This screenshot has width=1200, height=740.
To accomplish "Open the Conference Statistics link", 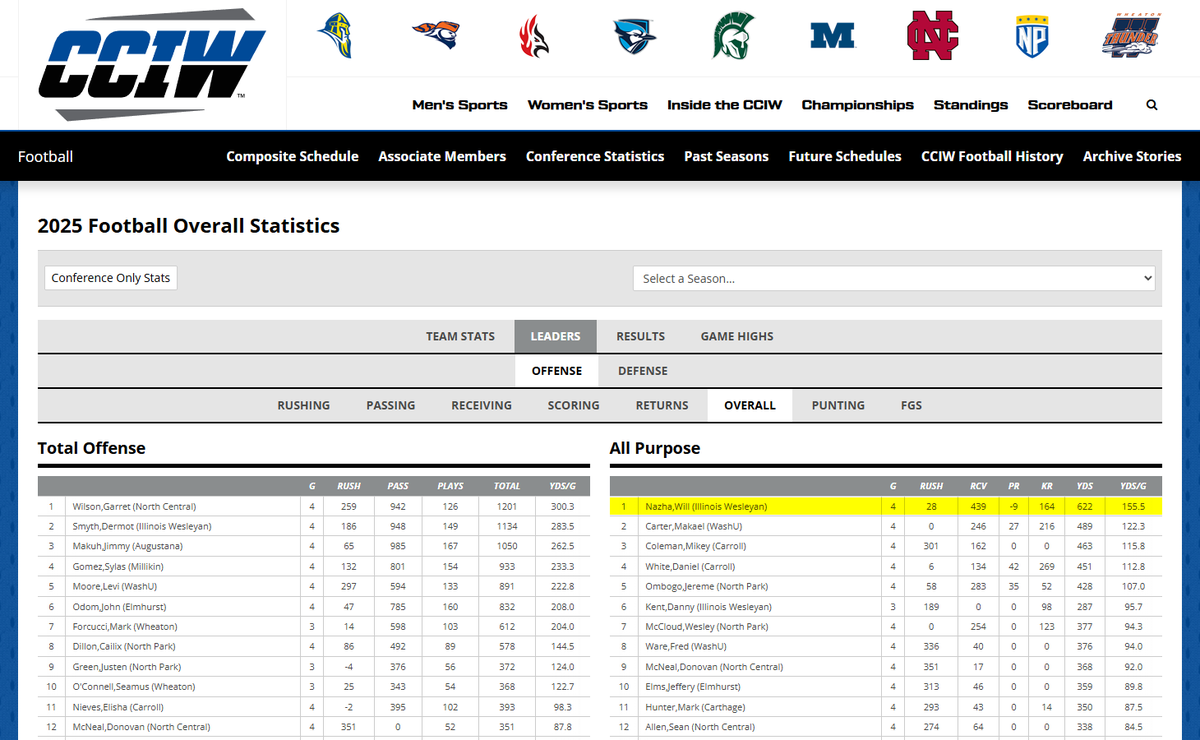I will pos(595,156).
